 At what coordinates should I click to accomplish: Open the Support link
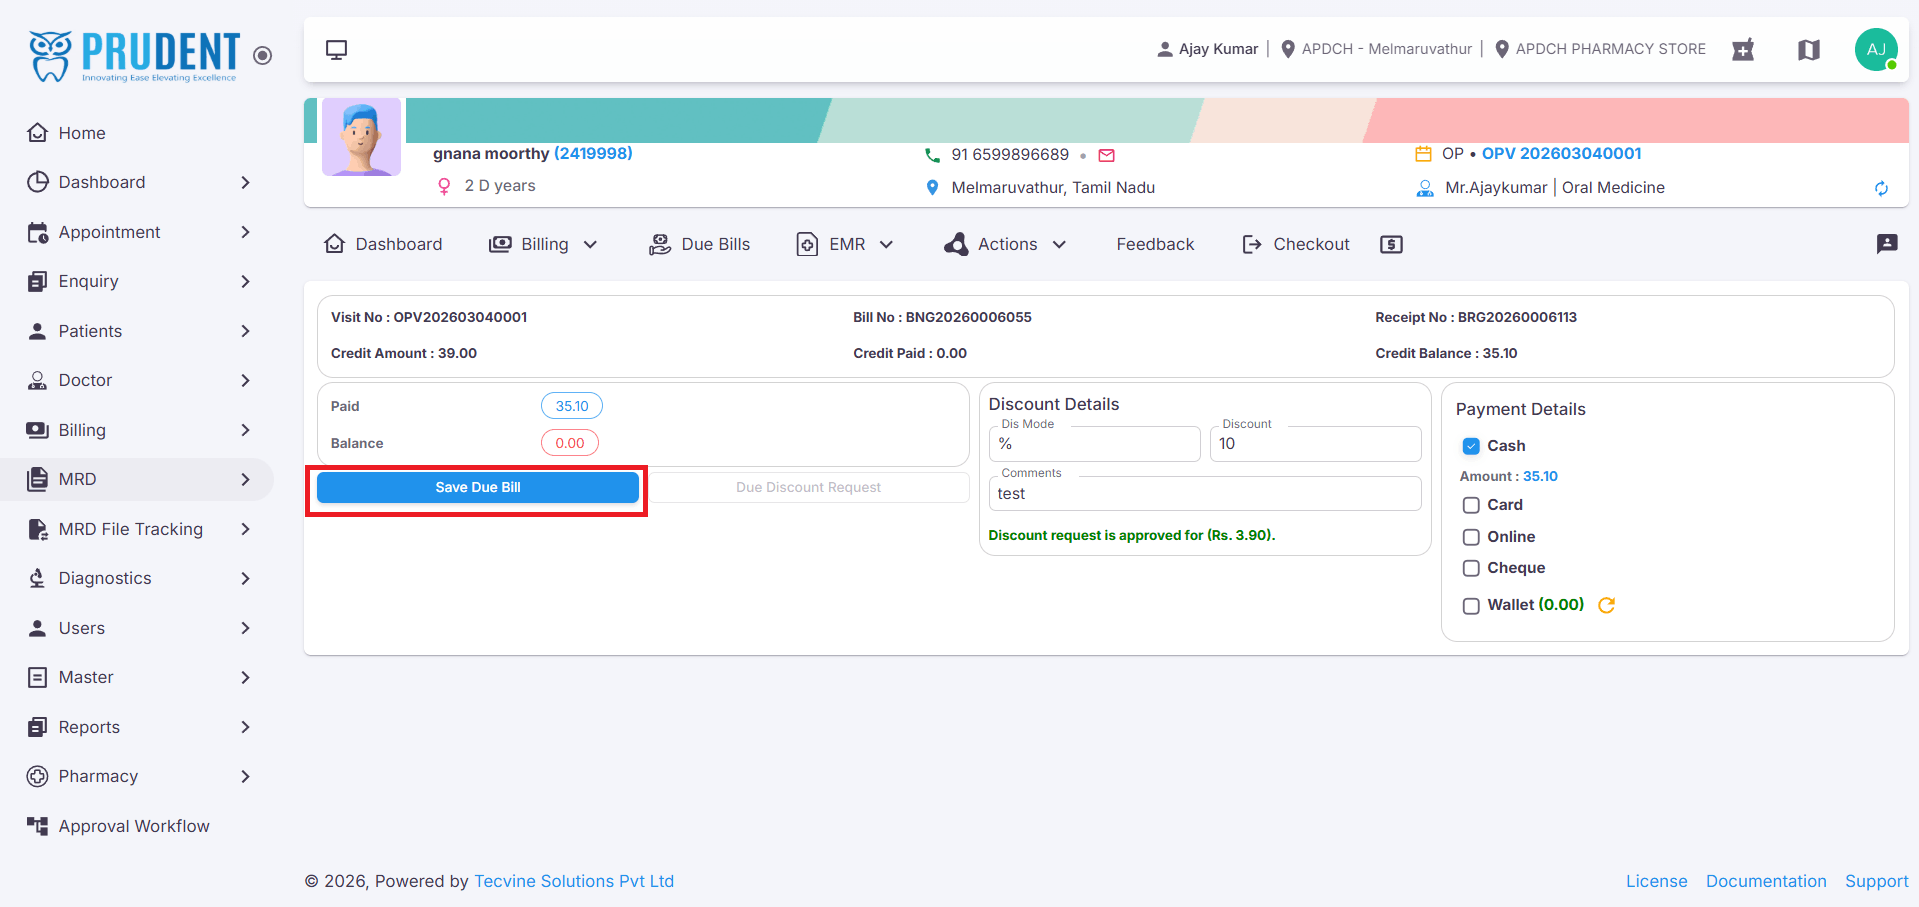pos(1876,881)
